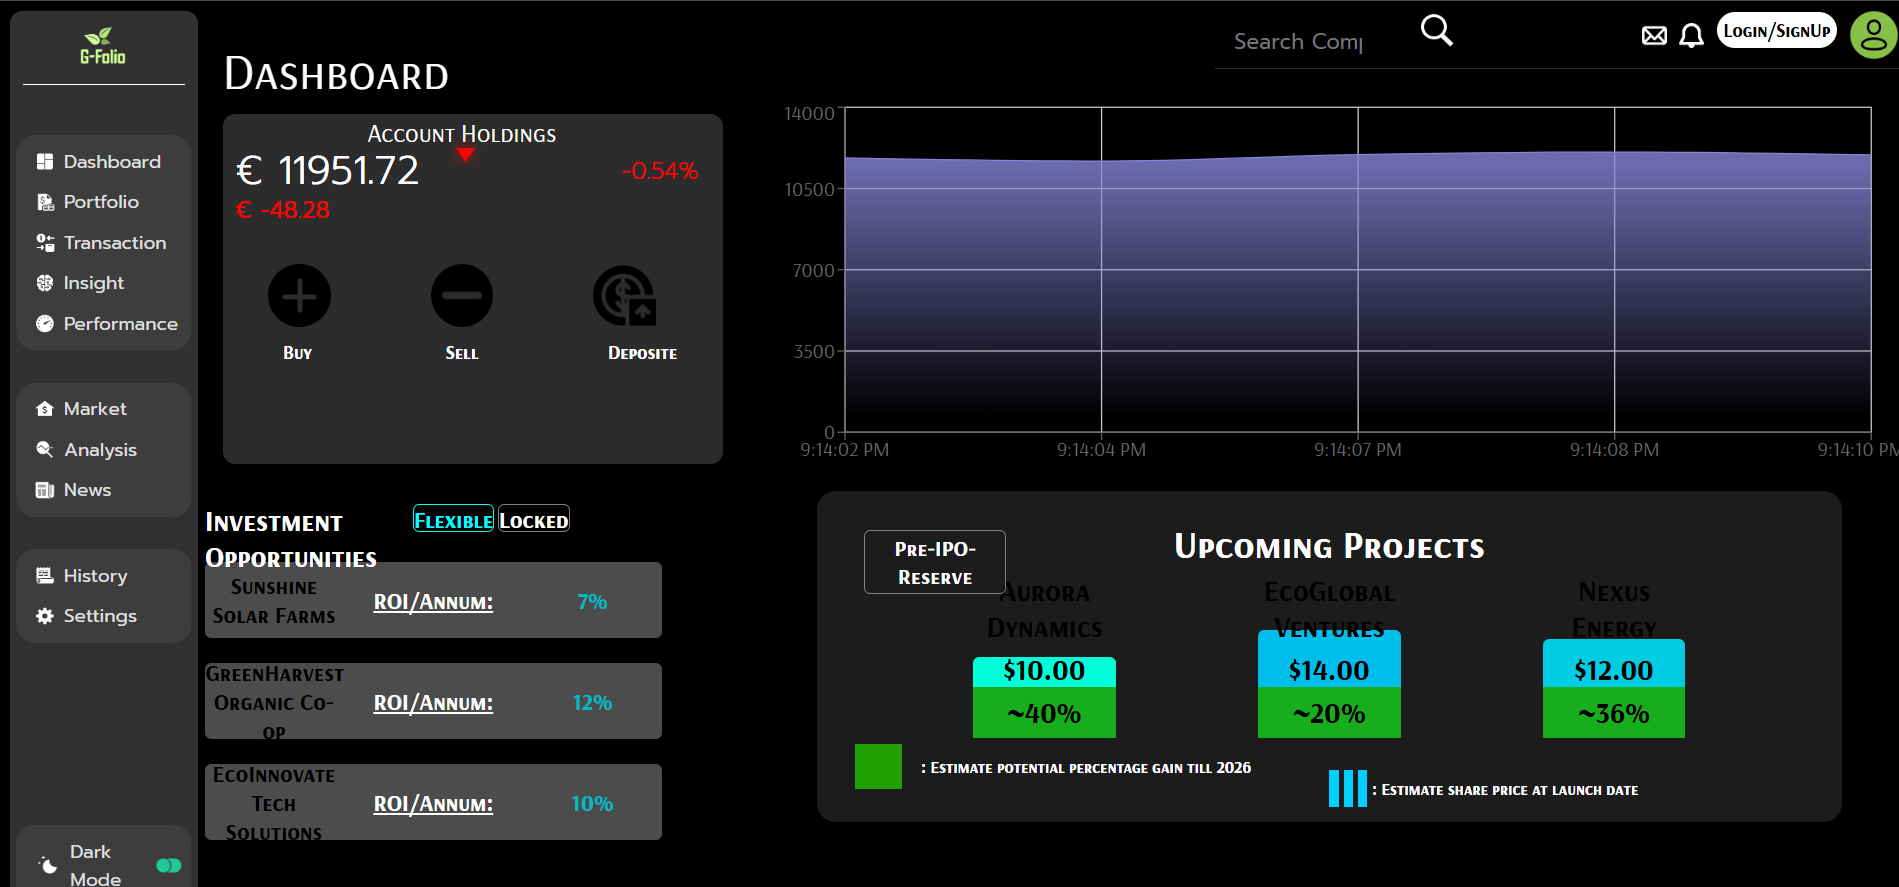This screenshot has width=1899, height=887.
Task: Click the search magnifier icon
Action: [1436, 31]
